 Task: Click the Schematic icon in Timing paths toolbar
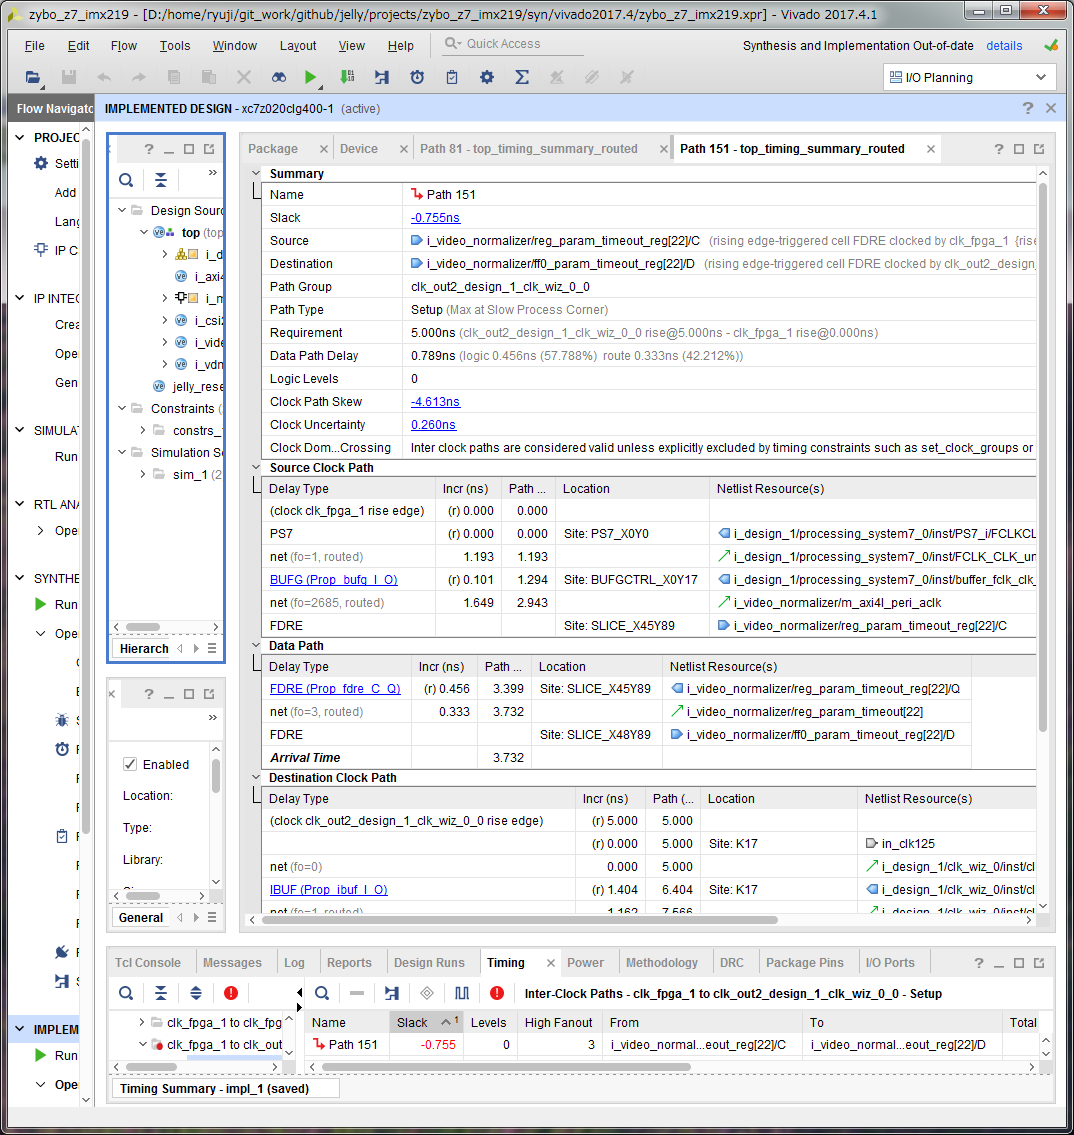(x=392, y=993)
